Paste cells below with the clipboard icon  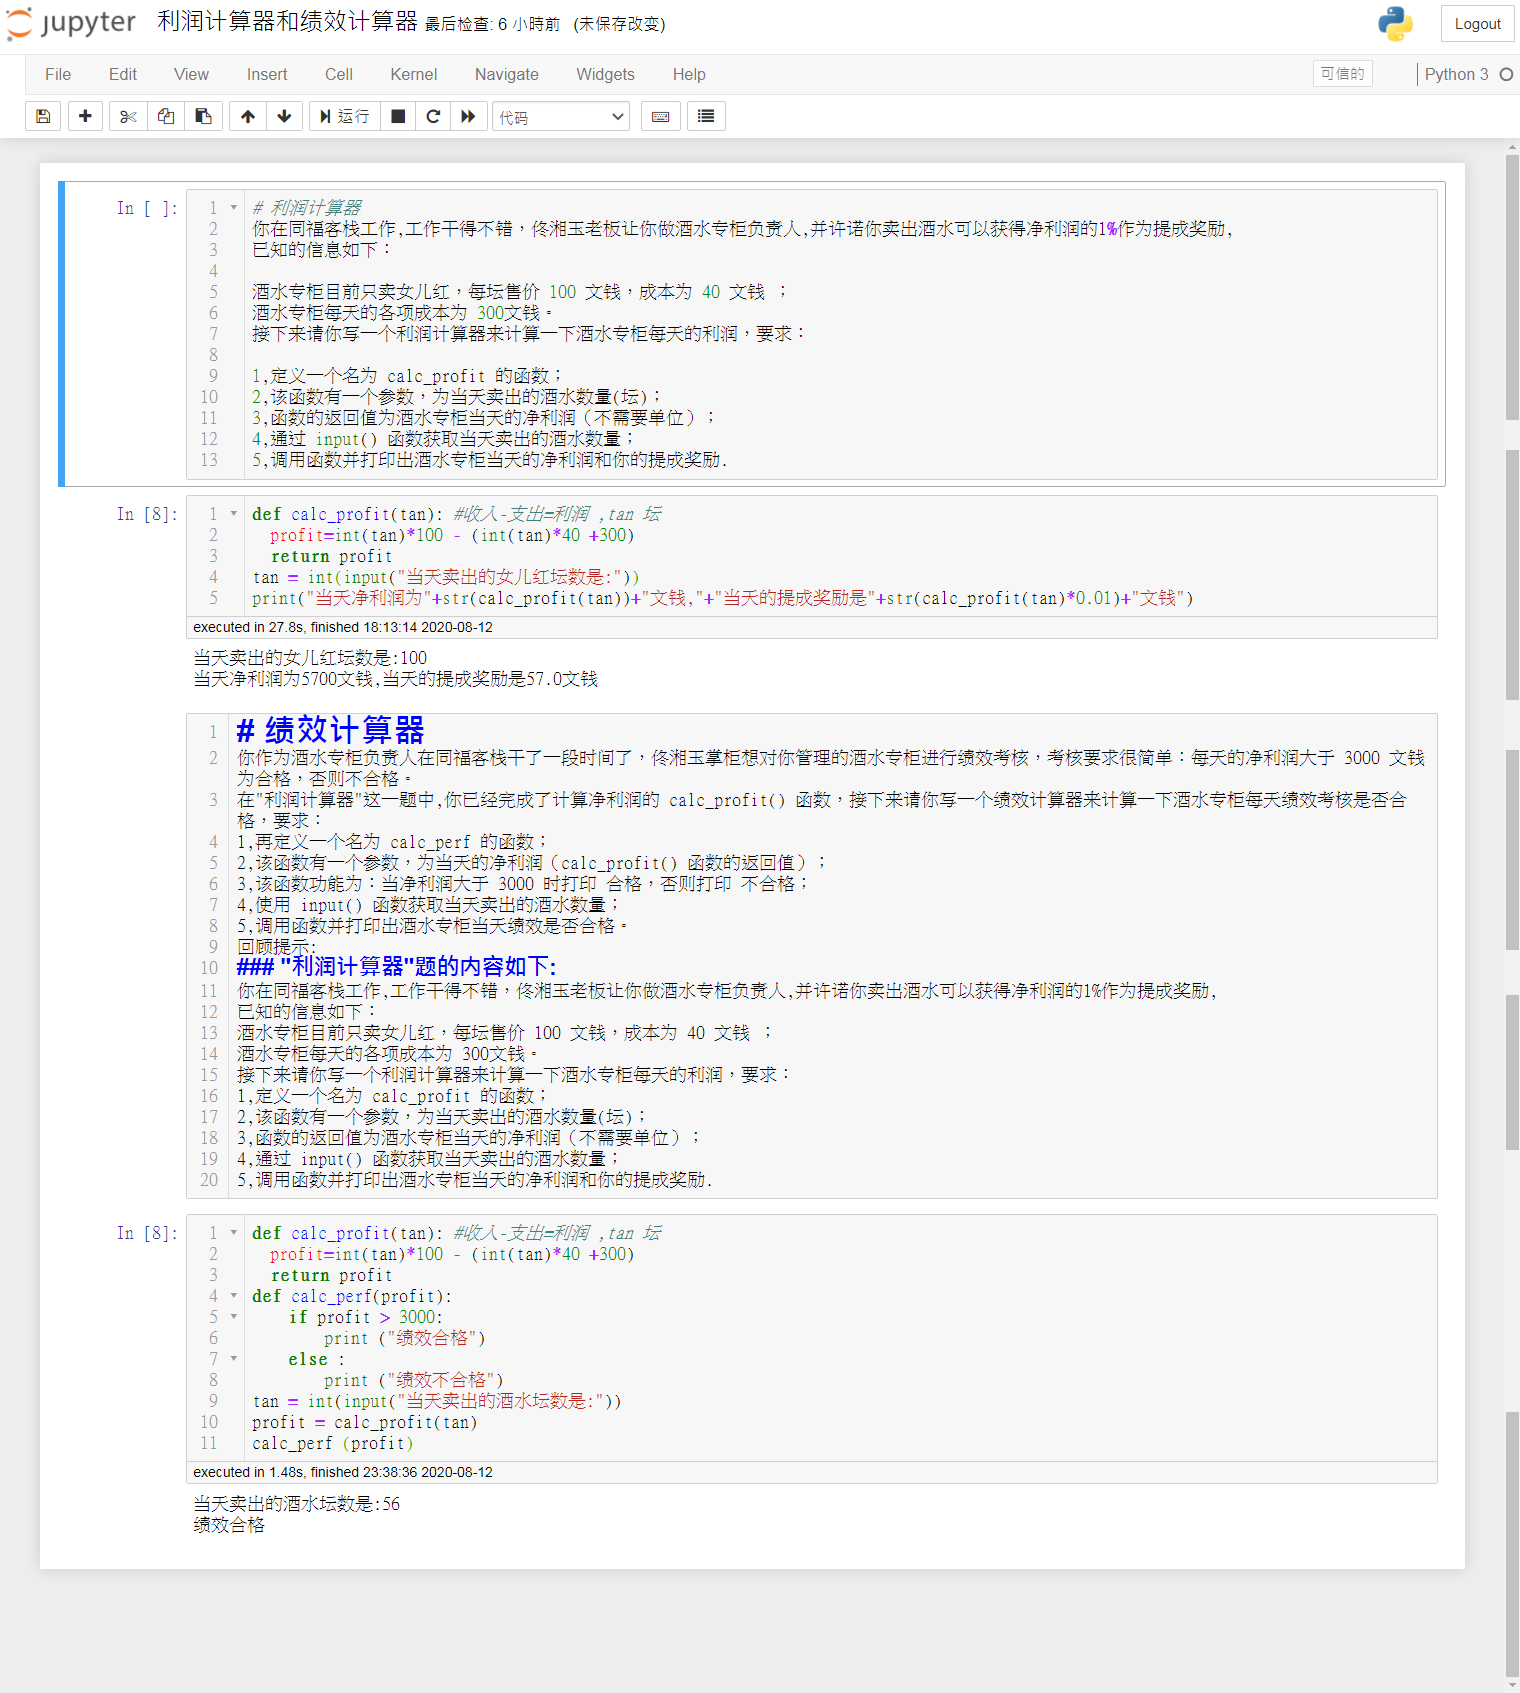pyautogui.click(x=203, y=117)
